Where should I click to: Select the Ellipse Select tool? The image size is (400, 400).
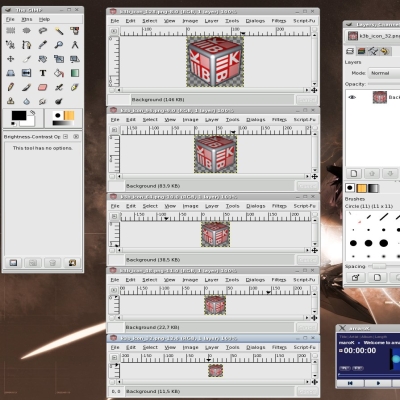[27, 31]
